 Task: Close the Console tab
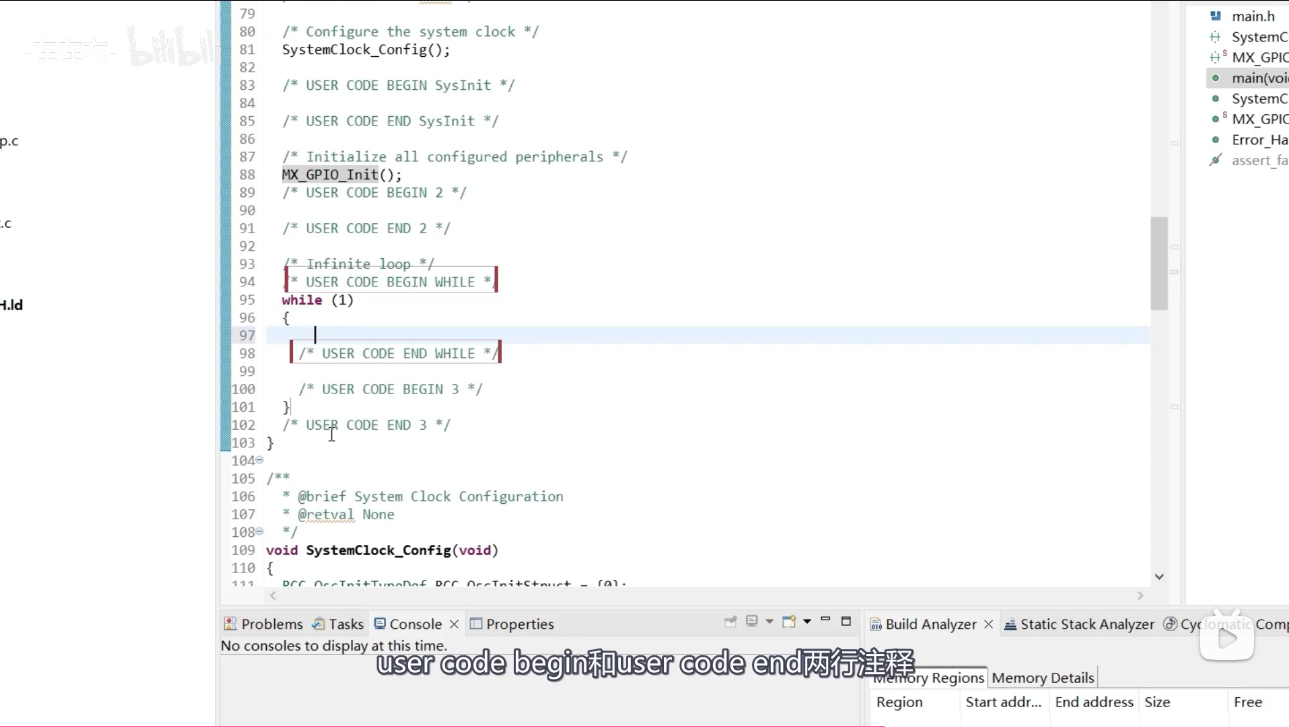pos(454,624)
